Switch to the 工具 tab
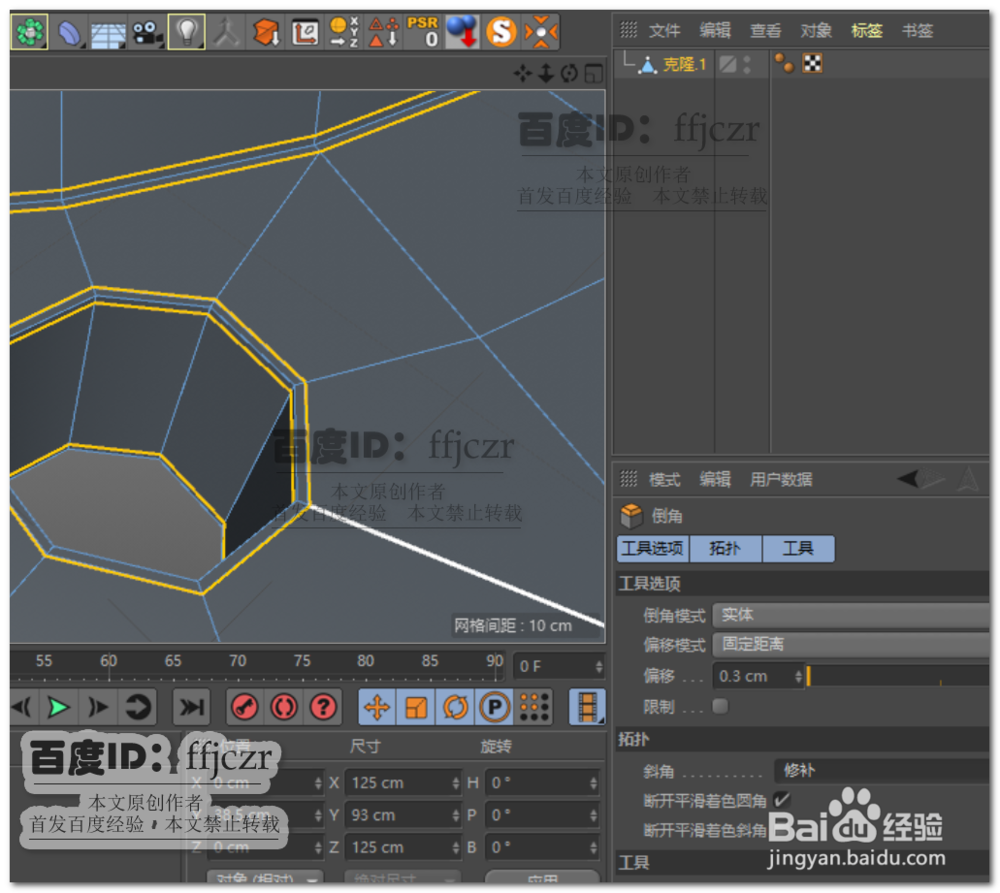 coord(798,549)
